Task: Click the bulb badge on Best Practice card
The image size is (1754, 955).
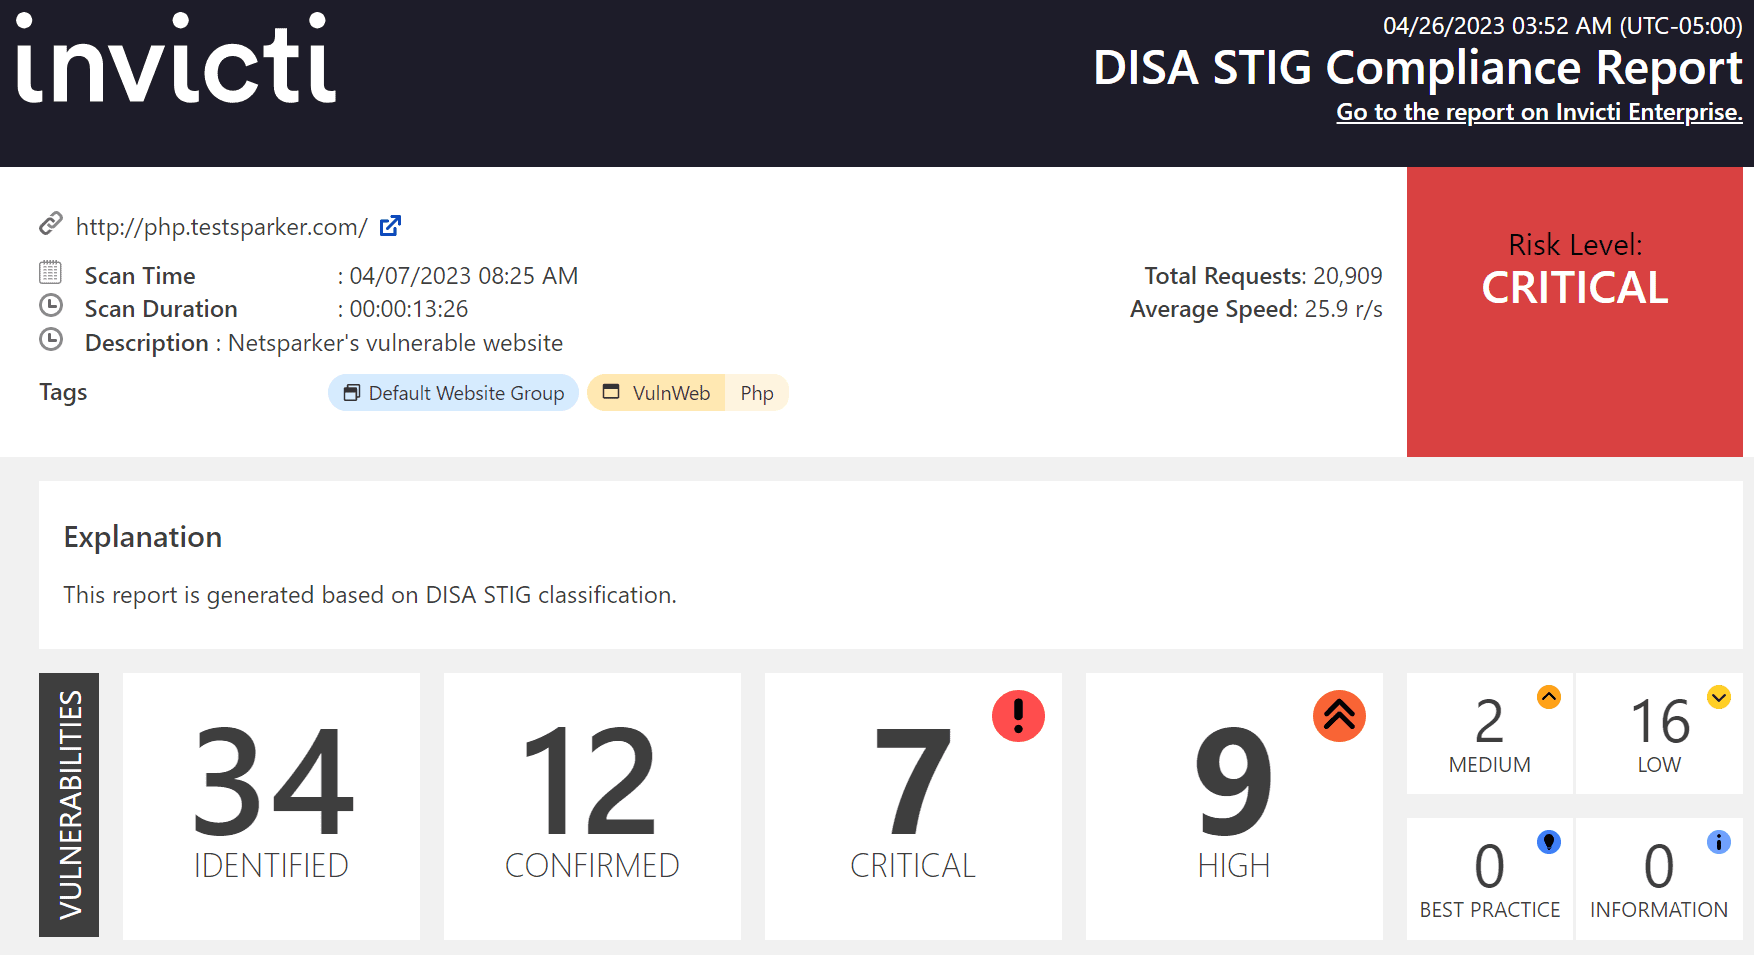Action: [x=1549, y=841]
